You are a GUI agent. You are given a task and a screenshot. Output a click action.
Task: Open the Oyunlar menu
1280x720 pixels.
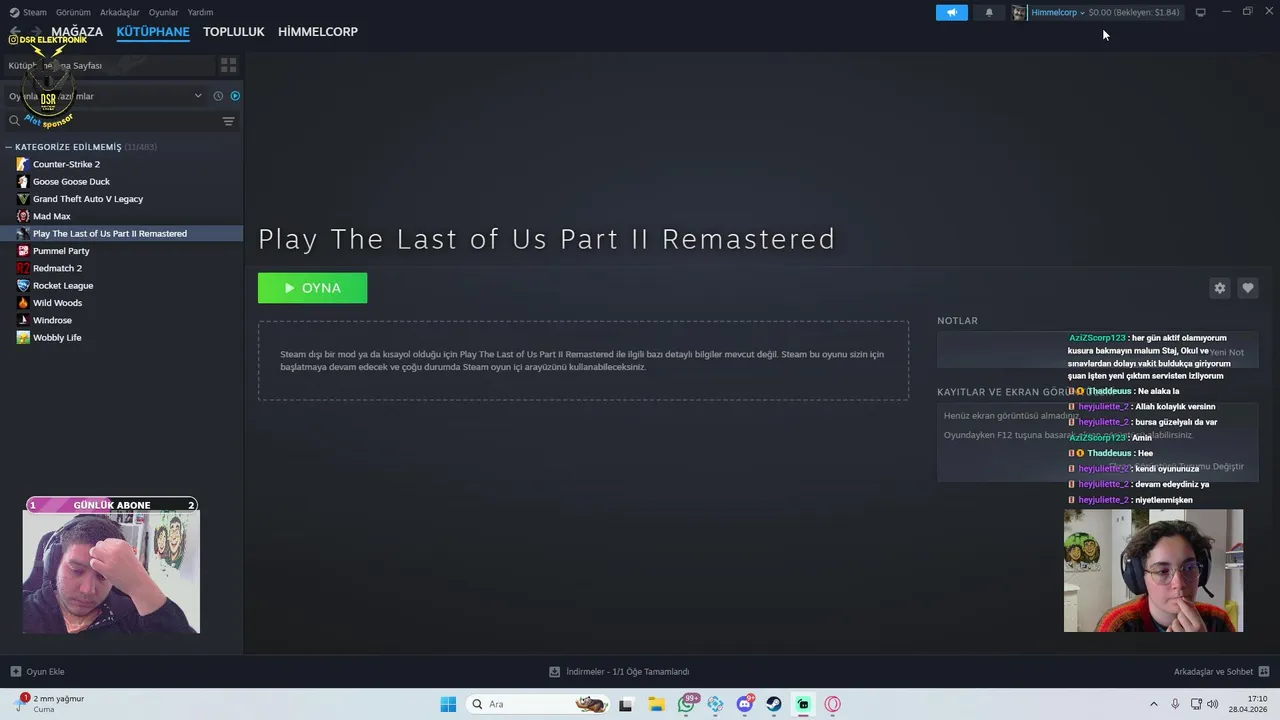(x=164, y=12)
